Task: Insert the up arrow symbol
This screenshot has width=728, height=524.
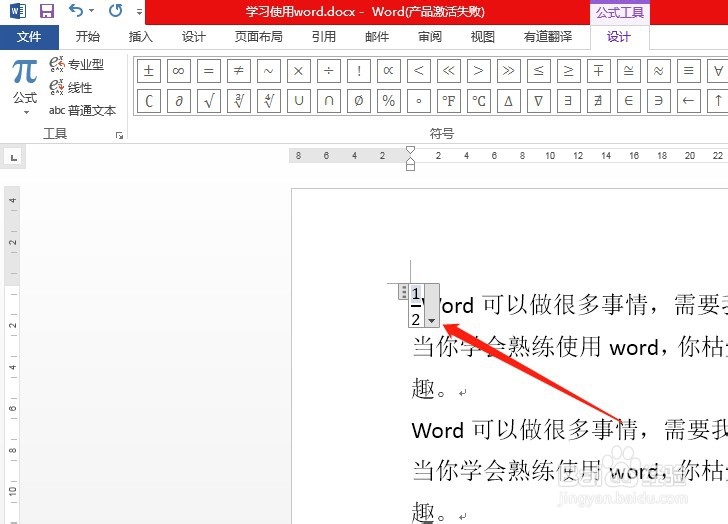Action: [x=718, y=101]
